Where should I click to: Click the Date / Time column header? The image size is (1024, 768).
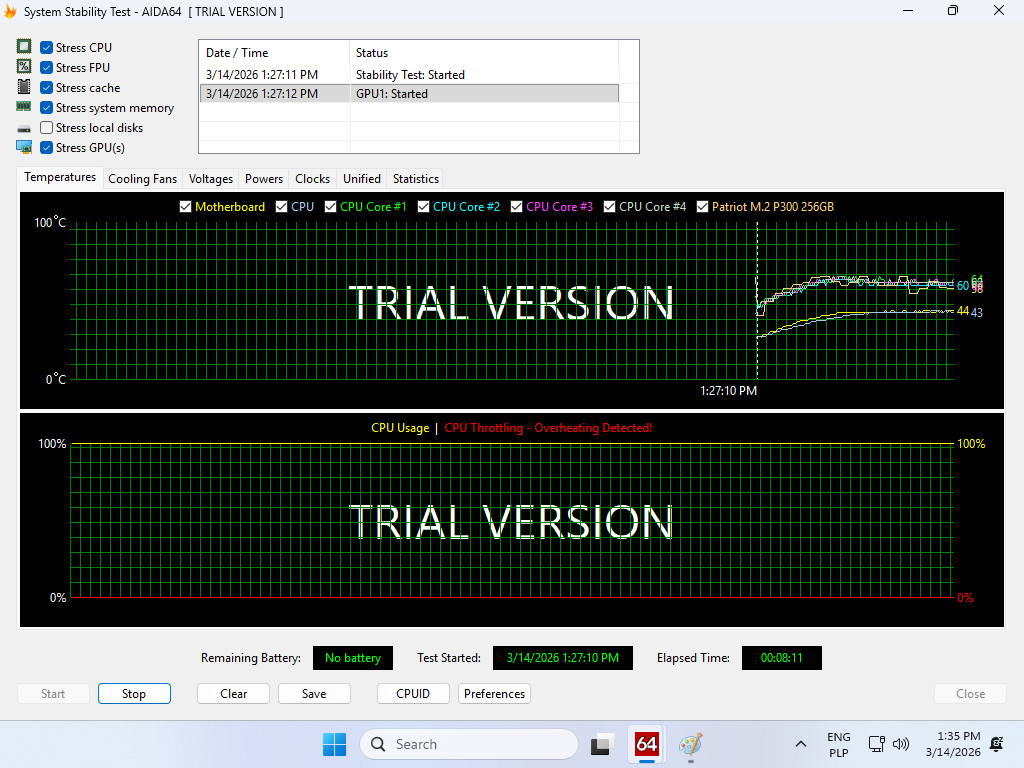pos(274,53)
